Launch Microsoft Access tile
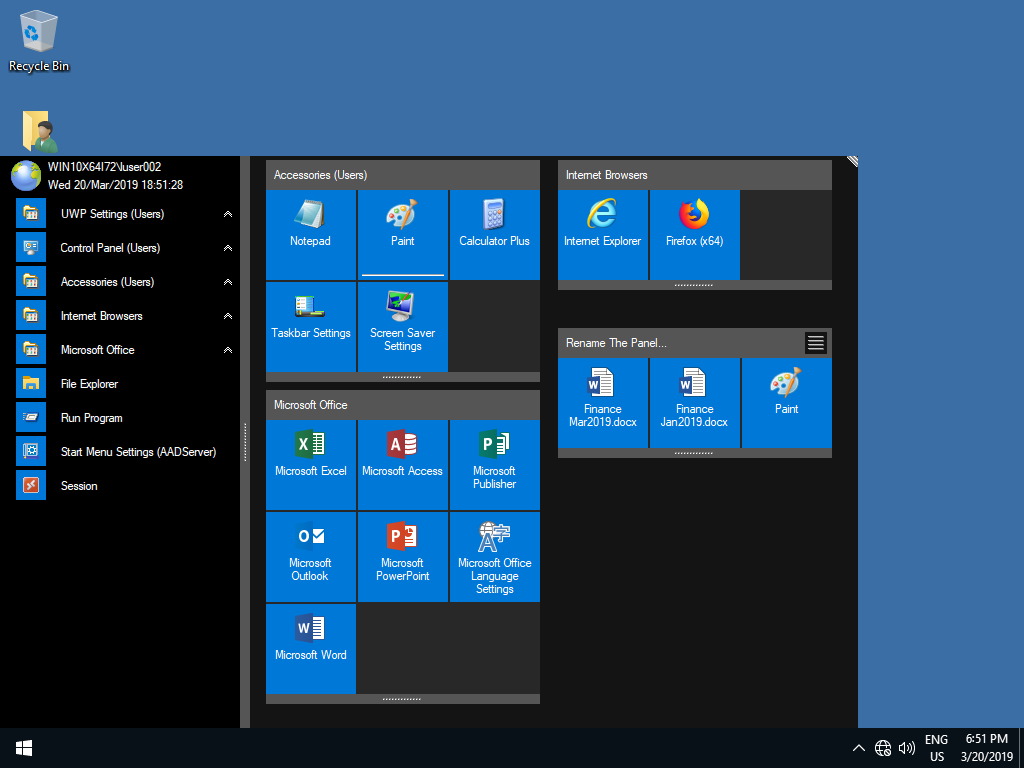Screen dimensions: 1024x768 coord(402,455)
